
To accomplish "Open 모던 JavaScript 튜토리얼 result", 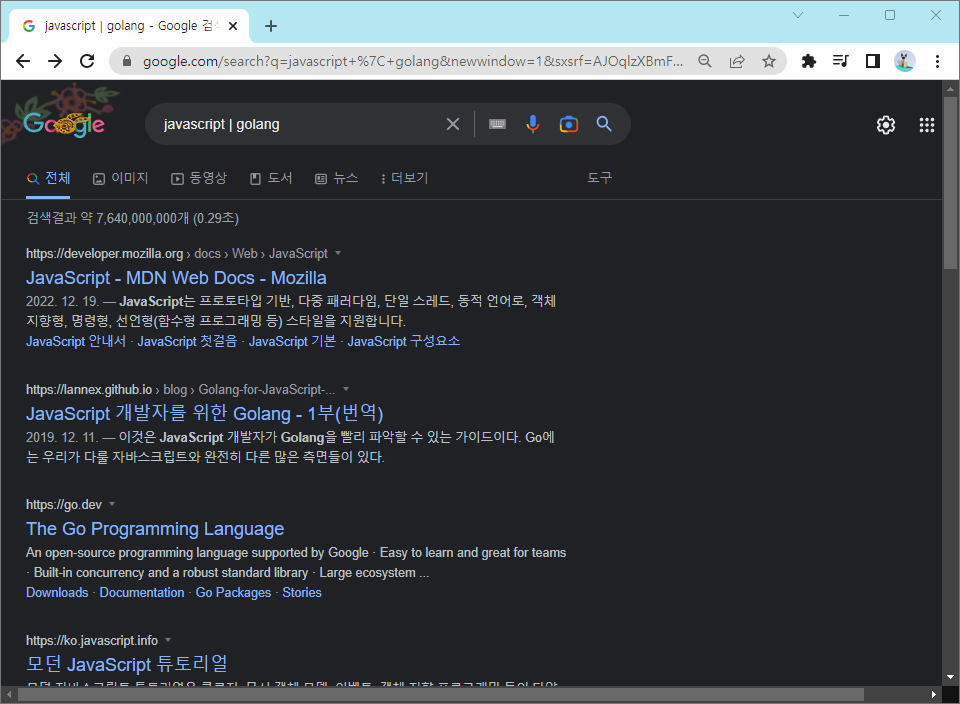I will [x=127, y=664].
